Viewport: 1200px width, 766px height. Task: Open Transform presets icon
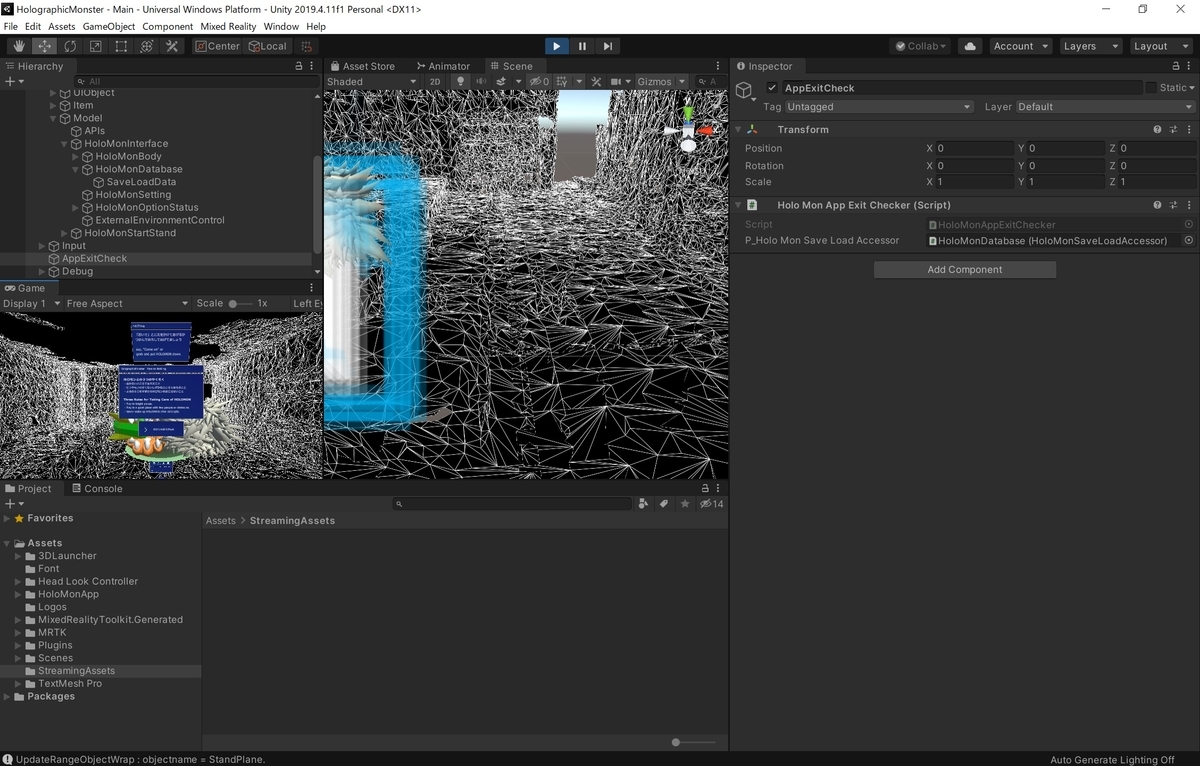[x=1173, y=130]
